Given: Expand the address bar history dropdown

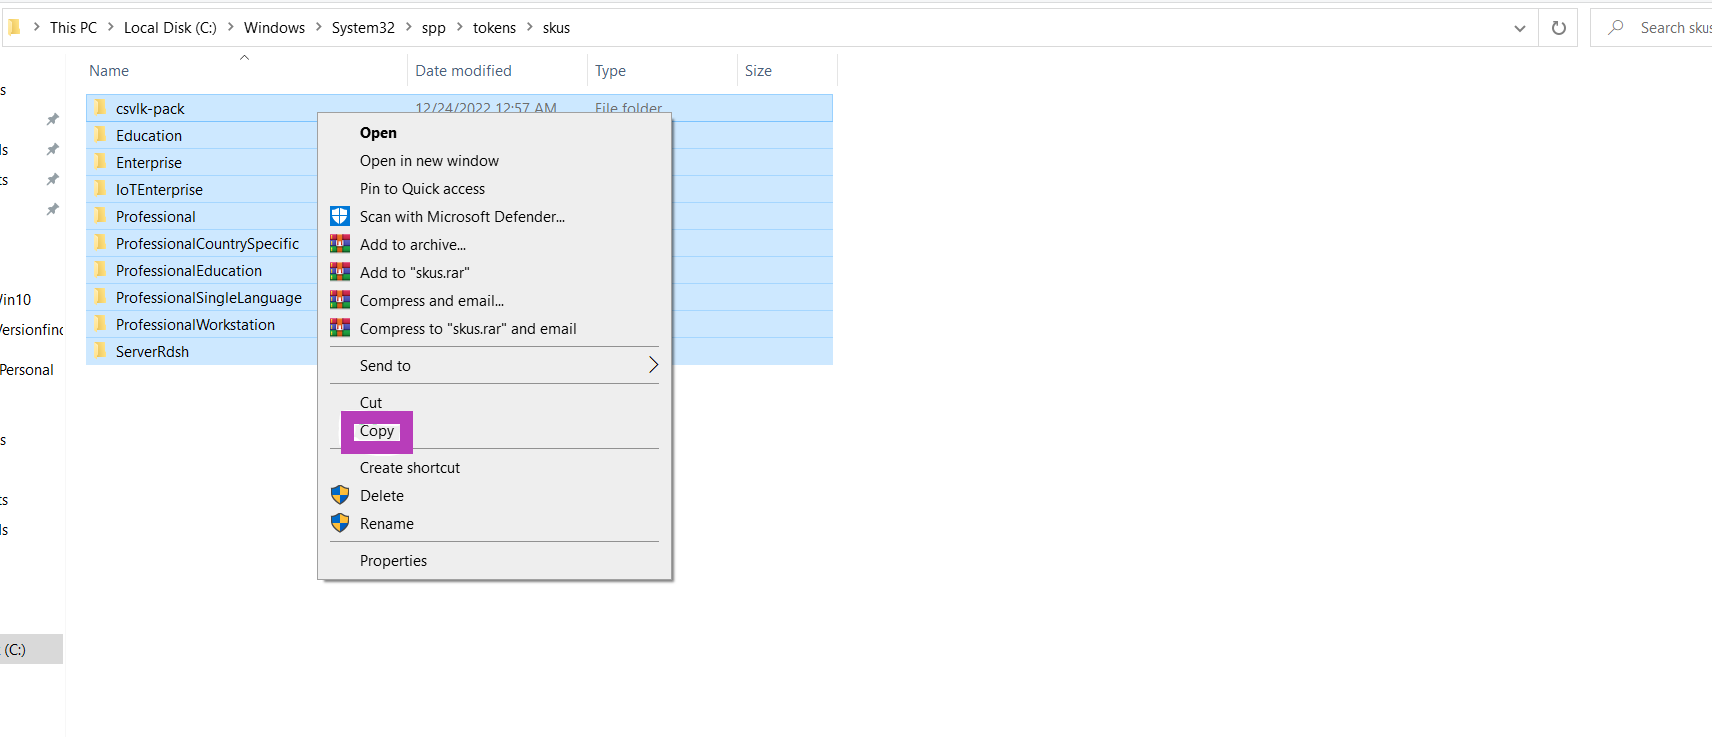Looking at the screenshot, I should coord(1520,28).
